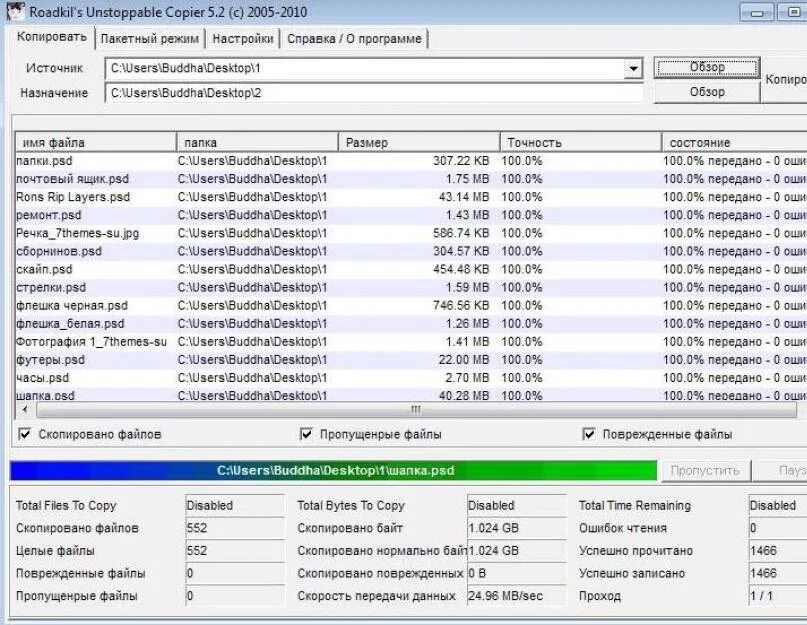807x625 pixels.
Task: Select the футеры.psd file row
Action: click(411, 360)
